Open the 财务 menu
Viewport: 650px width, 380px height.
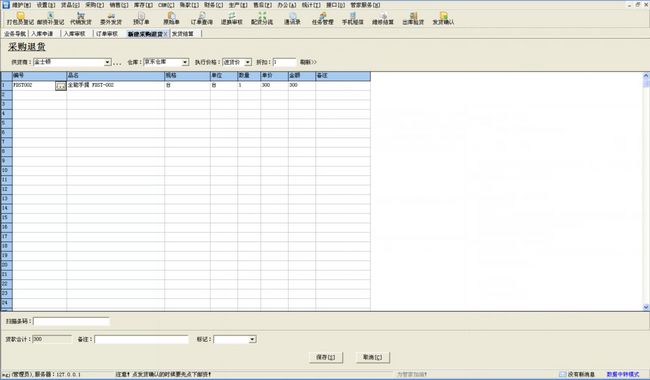213,5
